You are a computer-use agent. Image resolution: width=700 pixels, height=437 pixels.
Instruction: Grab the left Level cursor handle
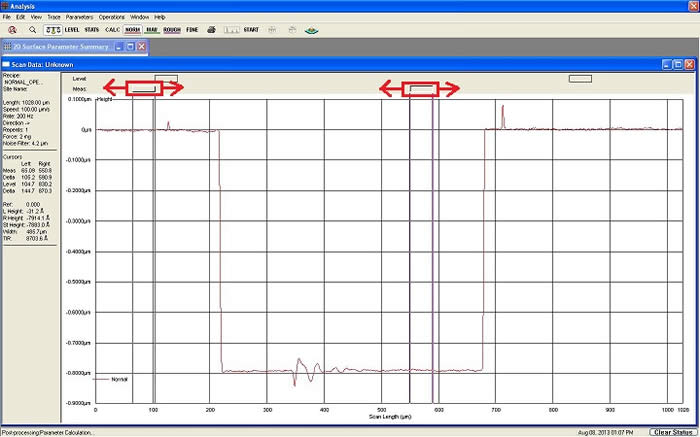(166, 79)
